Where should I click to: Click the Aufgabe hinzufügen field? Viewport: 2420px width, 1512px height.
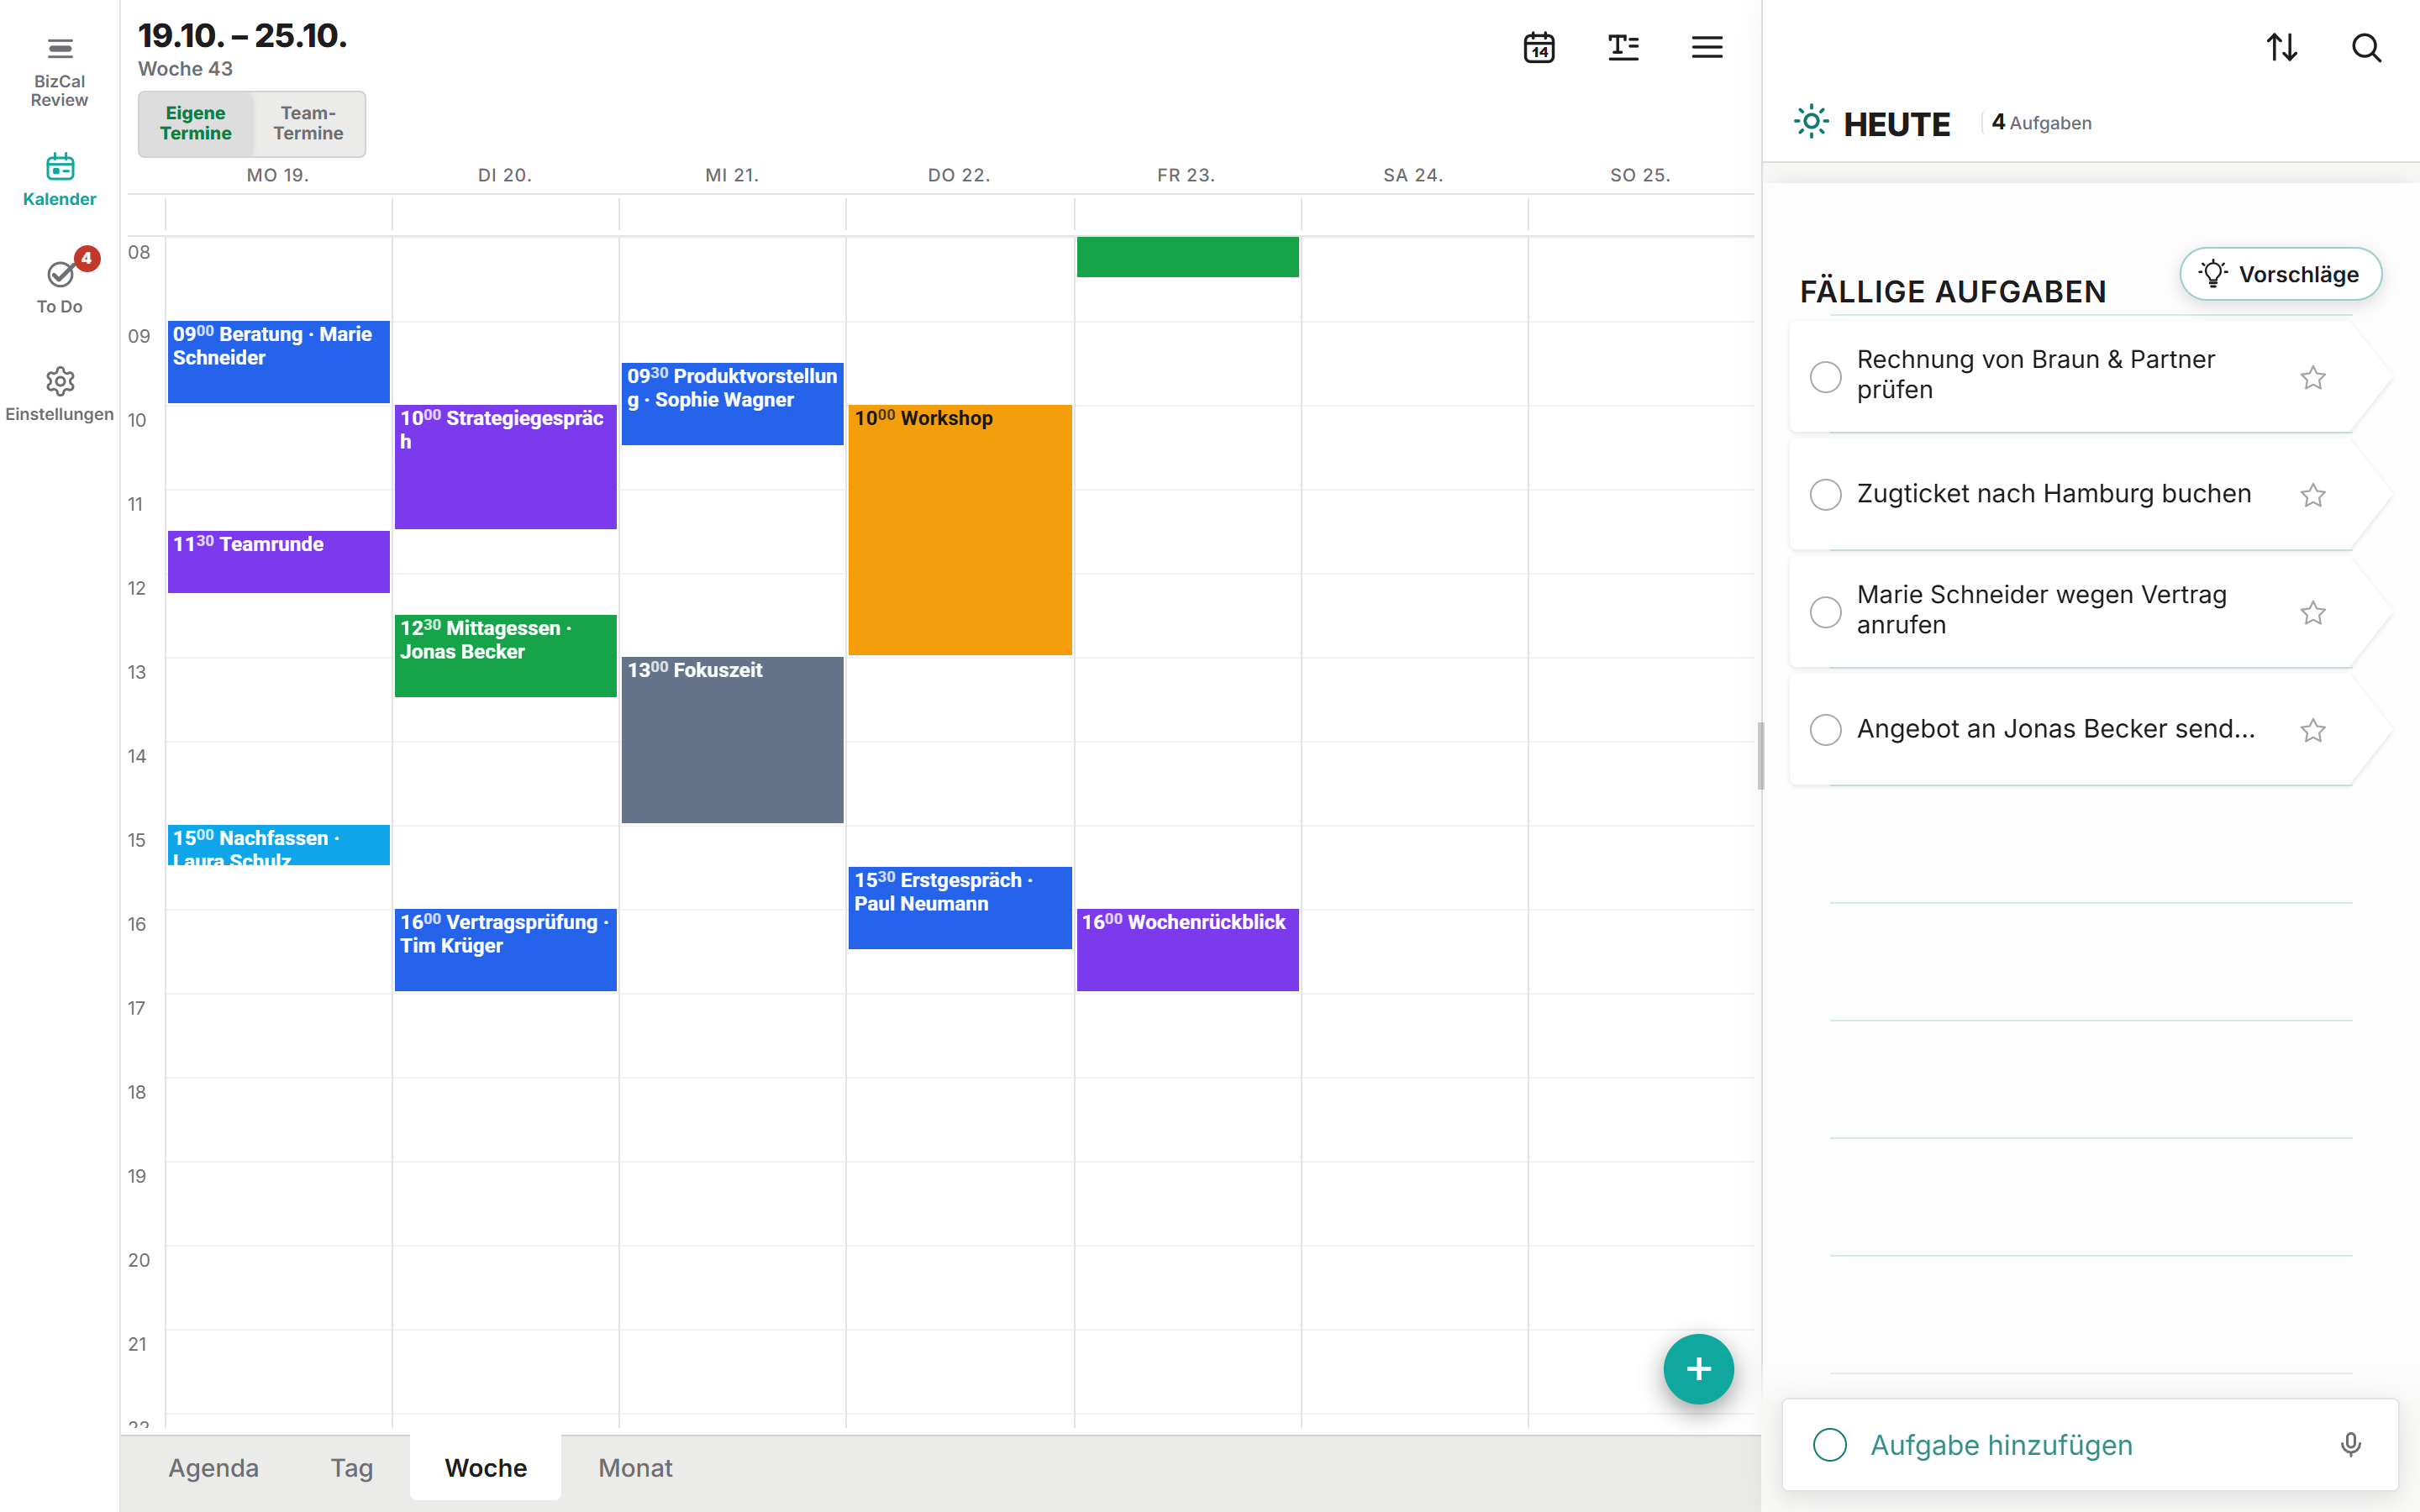[x=2090, y=1444]
